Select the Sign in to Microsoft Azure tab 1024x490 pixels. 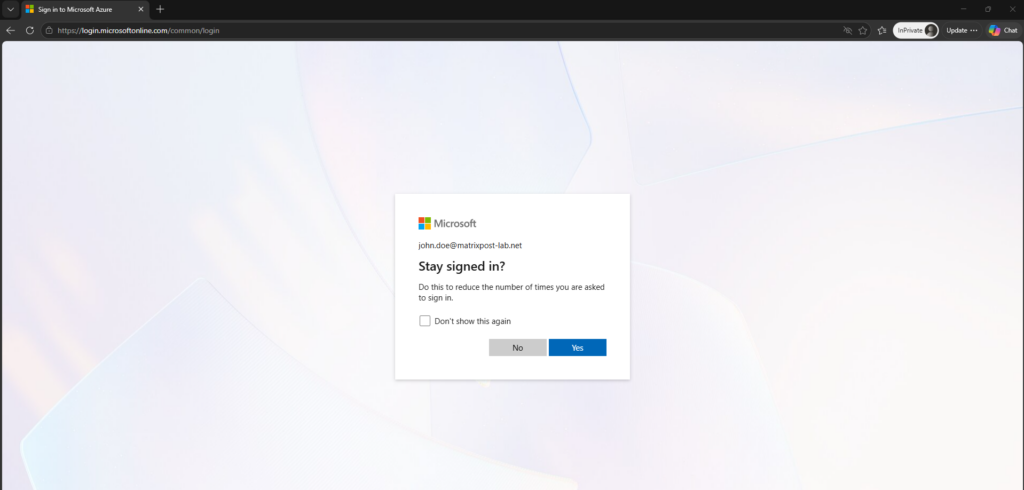(84, 10)
